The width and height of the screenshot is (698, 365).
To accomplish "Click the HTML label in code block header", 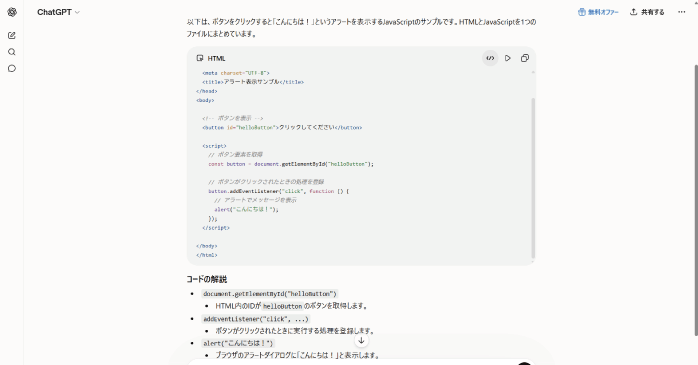I will 216,58.
